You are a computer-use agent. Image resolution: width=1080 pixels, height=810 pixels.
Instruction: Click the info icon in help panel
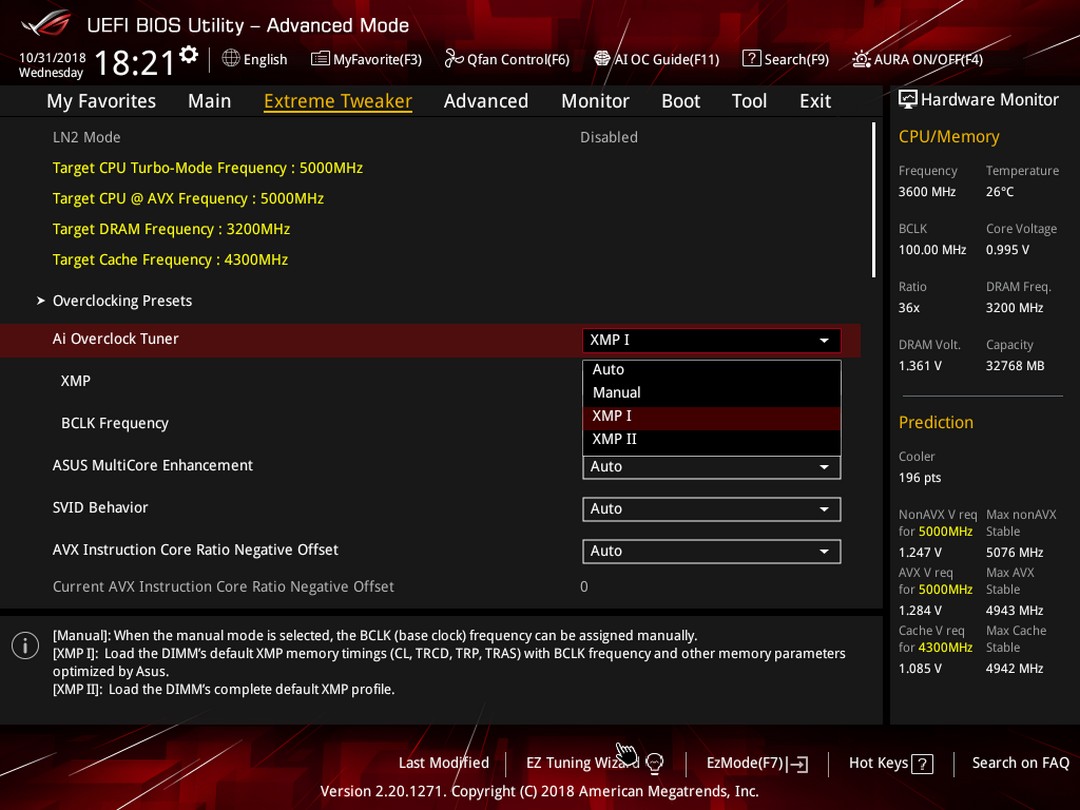click(25, 645)
